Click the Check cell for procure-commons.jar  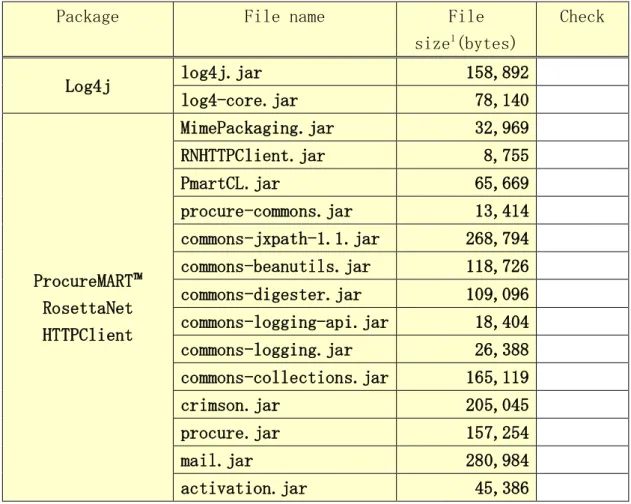[x=582, y=211]
